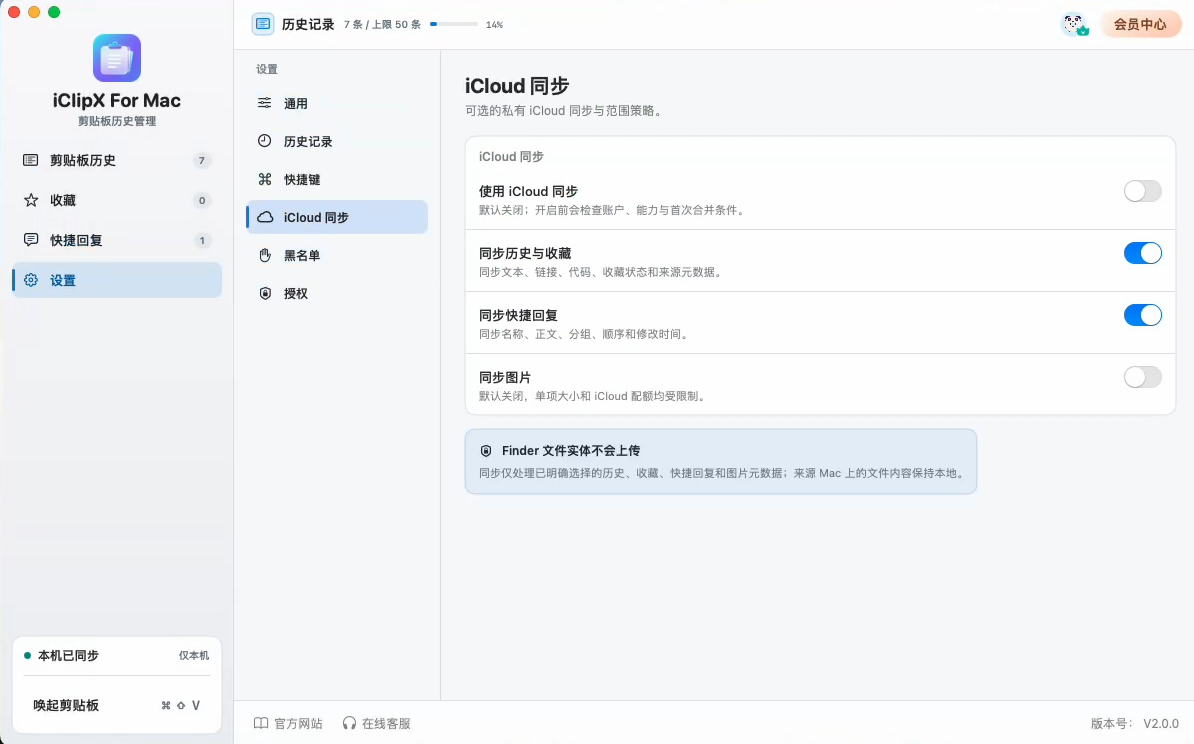
Task: Click the cloud icon beside iCloud 同步
Action: pyautogui.click(x=265, y=217)
